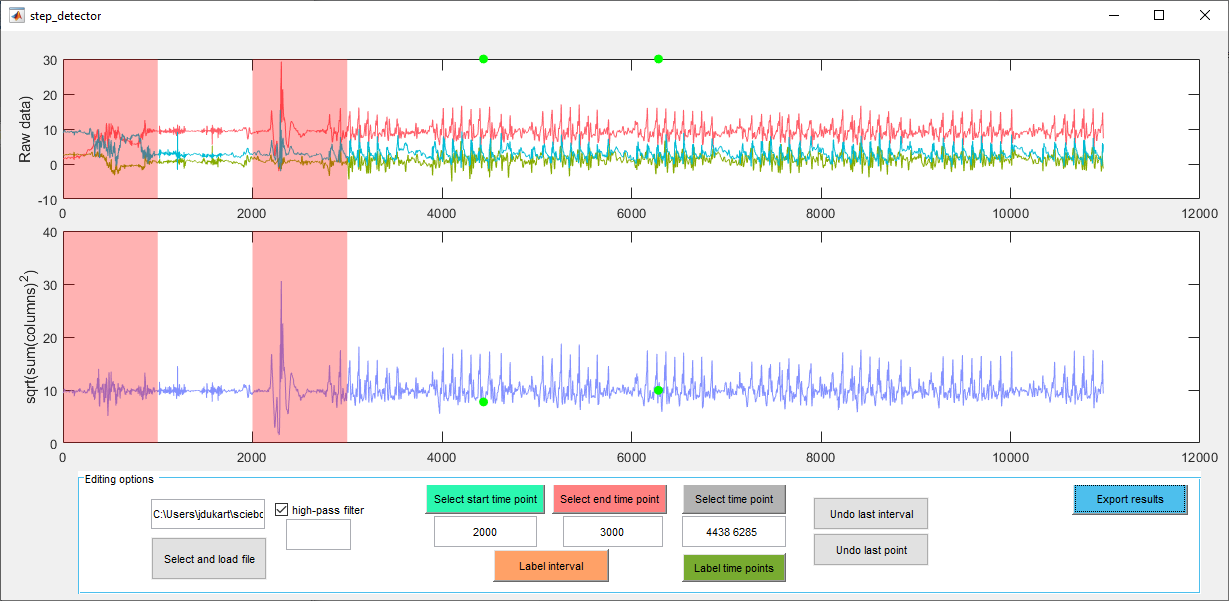1230x603 pixels.
Task: Click the green marker near 6285 on the bottom plot
Action: 657,392
